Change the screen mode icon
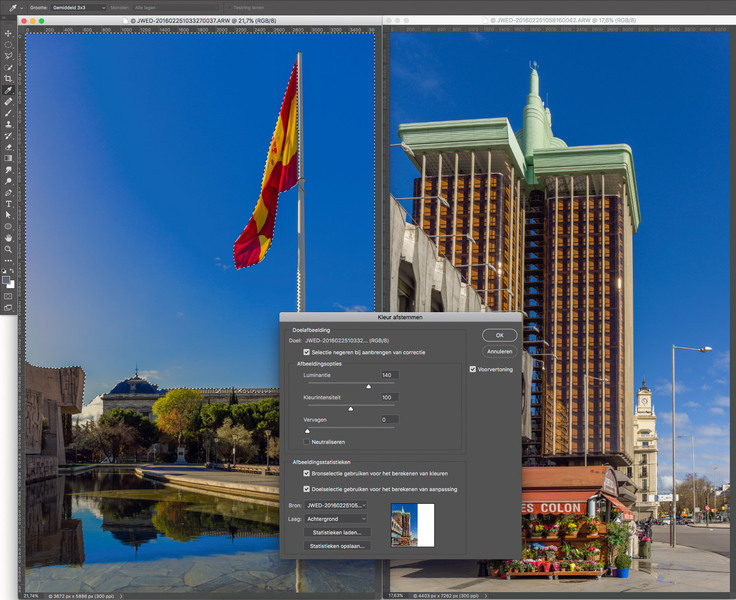Image resolution: width=736 pixels, height=600 pixels. tap(8, 308)
